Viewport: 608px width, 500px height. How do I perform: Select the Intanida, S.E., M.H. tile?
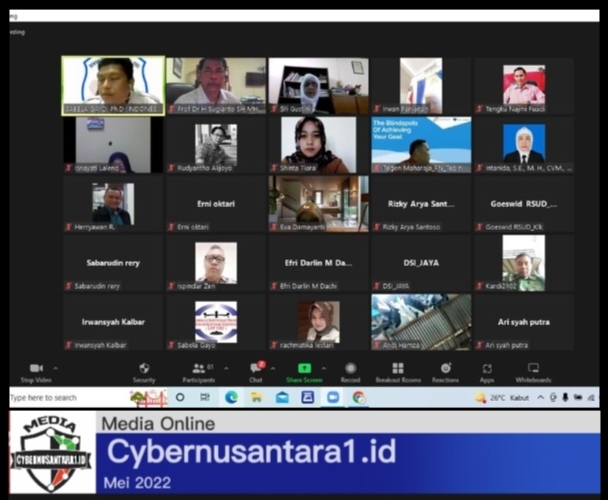click(524, 145)
